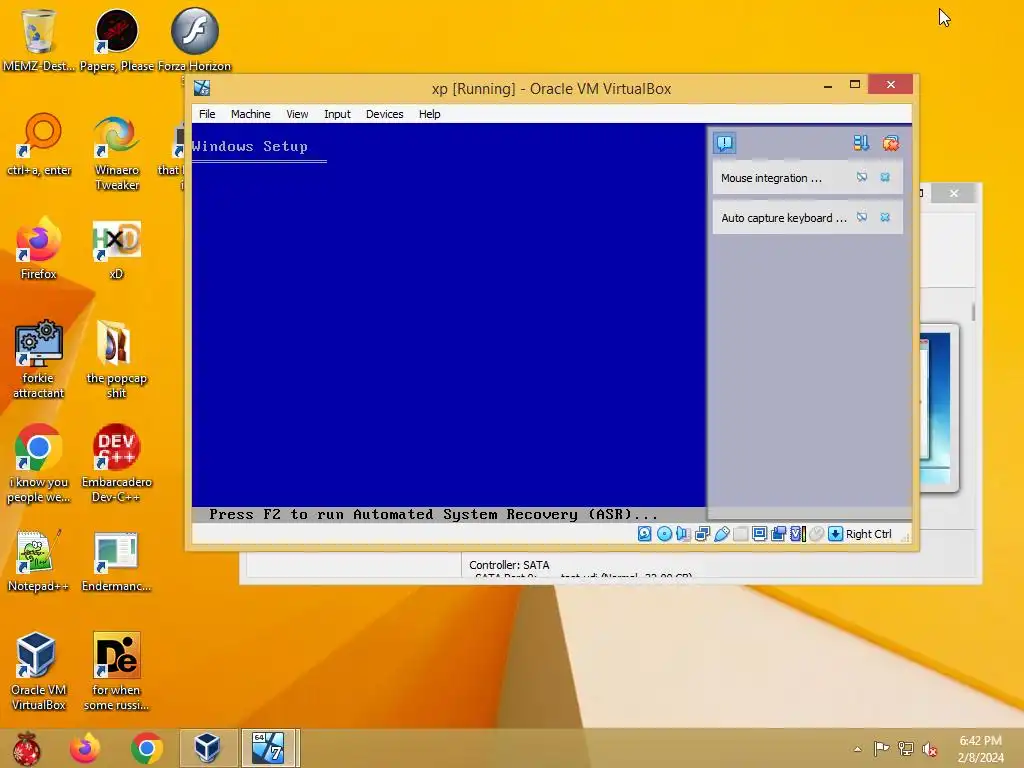Click the VirtualBox window title icon
Image resolution: width=1024 pixels, height=768 pixels.
tap(202, 88)
